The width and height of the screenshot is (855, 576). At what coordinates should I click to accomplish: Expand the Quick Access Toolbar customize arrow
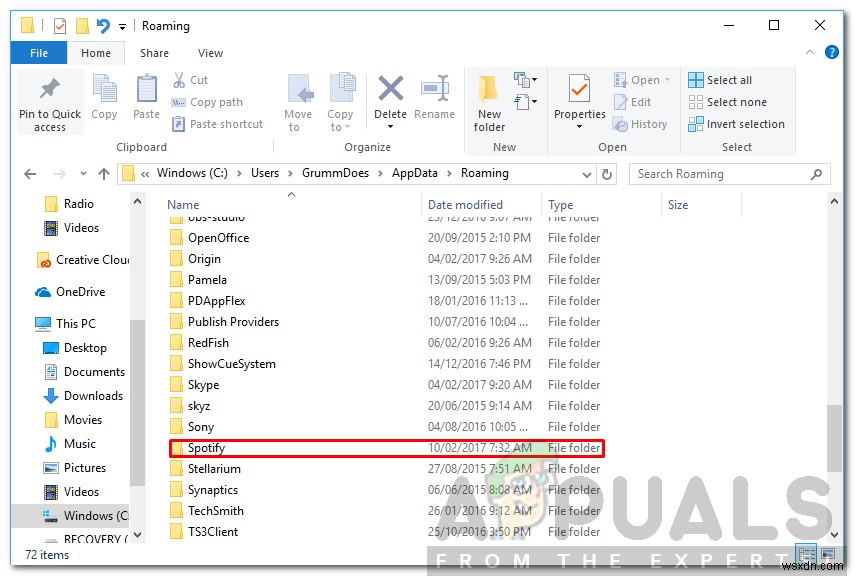pos(121,25)
